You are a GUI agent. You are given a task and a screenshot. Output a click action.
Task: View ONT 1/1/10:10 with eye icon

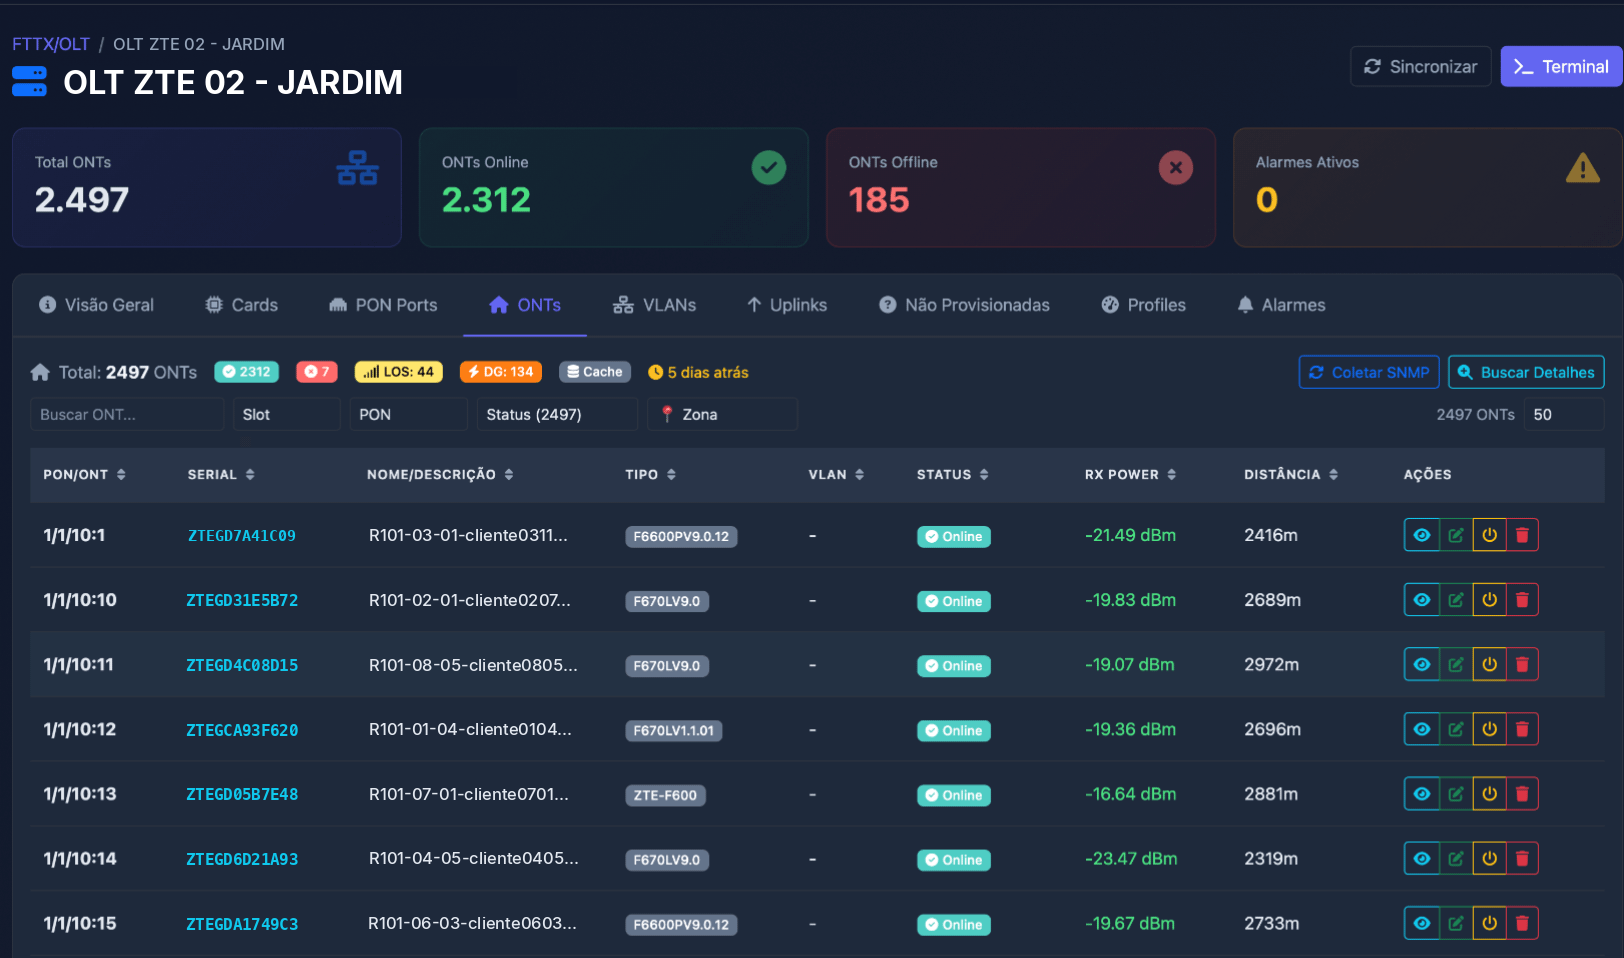coord(1421,600)
